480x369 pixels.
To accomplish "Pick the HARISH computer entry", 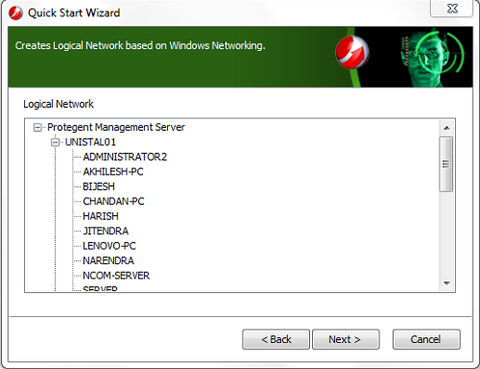I will click(101, 216).
